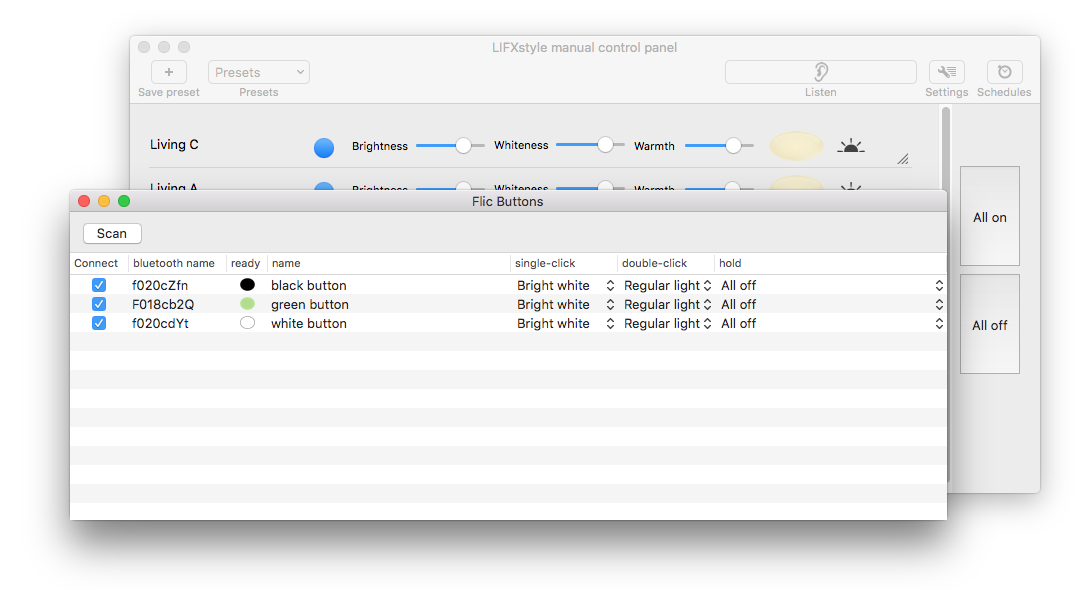Viewport: 1088px width, 590px height.
Task: Click the double-click column header
Action: [665, 263]
